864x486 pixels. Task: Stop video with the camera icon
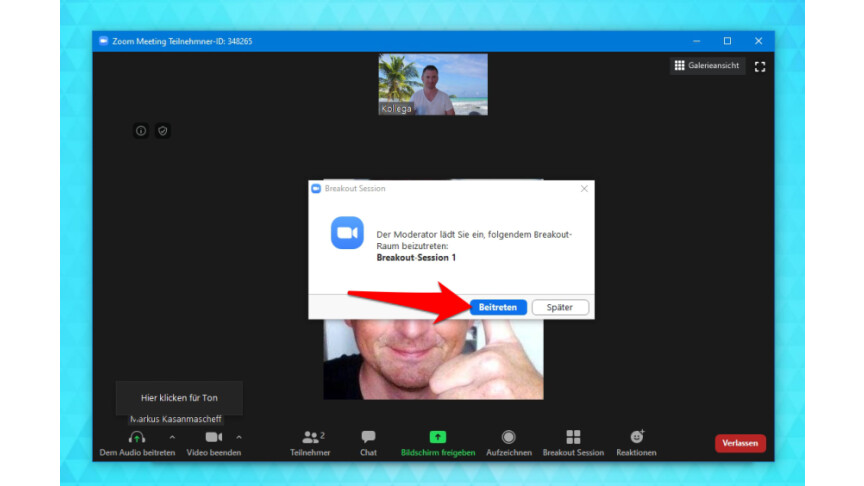214,437
